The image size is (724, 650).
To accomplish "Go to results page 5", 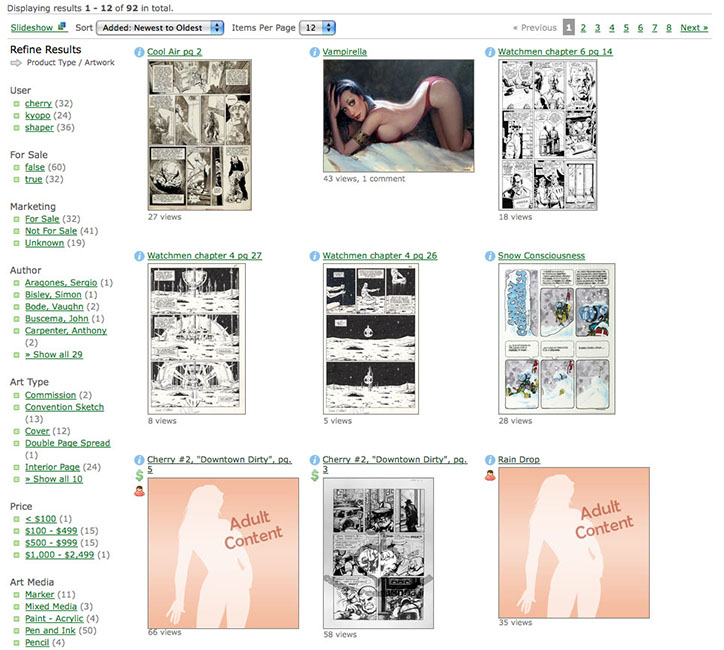I will tap(626, 28).
